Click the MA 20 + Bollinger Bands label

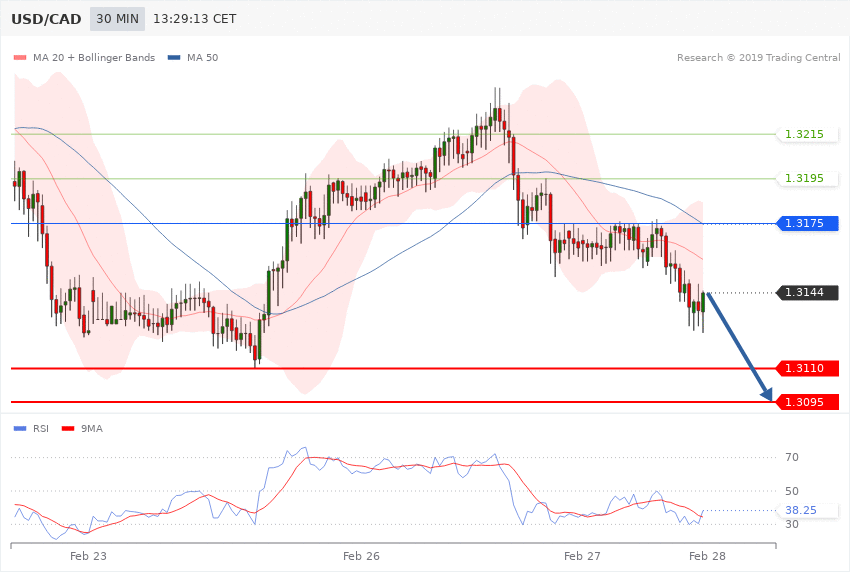94,57
